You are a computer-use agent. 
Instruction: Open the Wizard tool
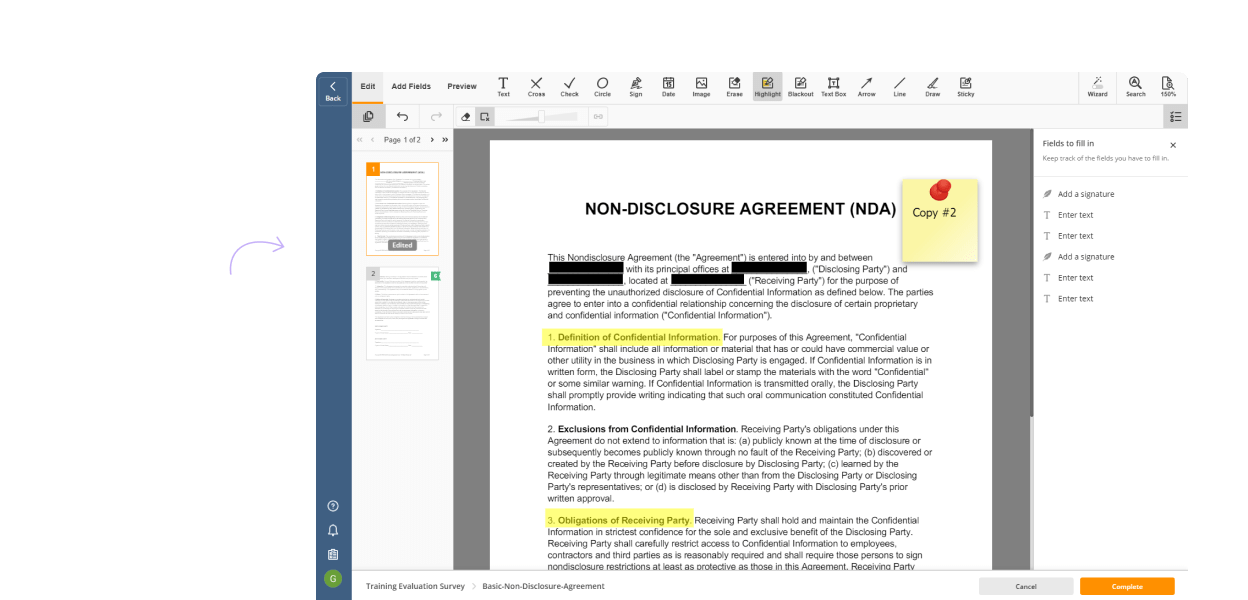pos(1097,87)
